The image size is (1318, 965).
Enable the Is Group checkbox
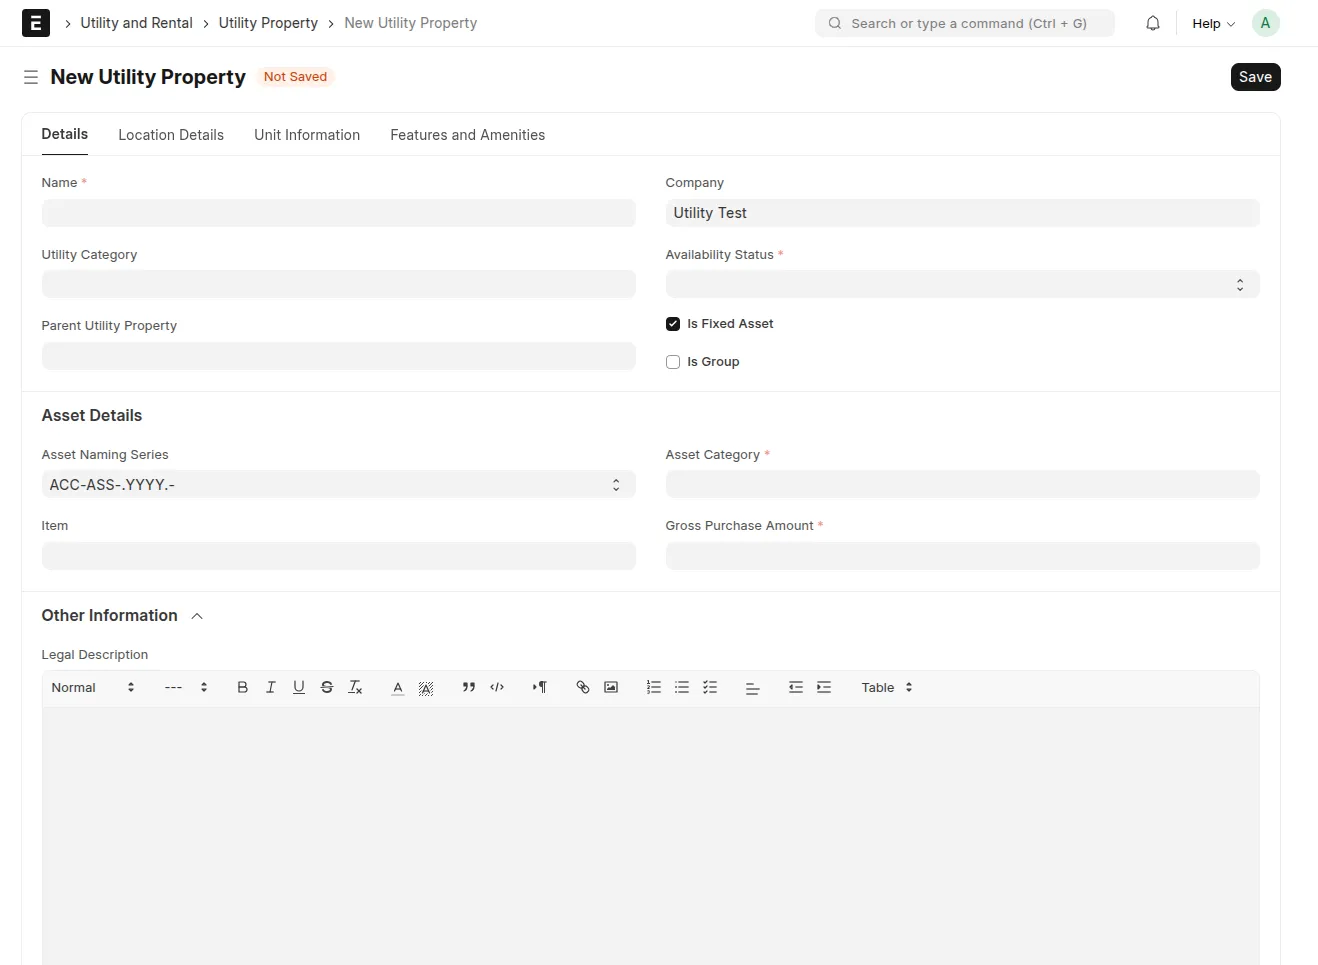pyautogui.click(x=673, y=362)
